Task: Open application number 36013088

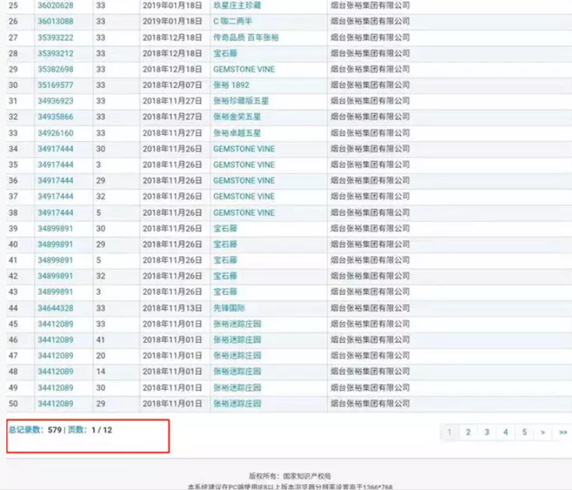Action: pos(55,21)
